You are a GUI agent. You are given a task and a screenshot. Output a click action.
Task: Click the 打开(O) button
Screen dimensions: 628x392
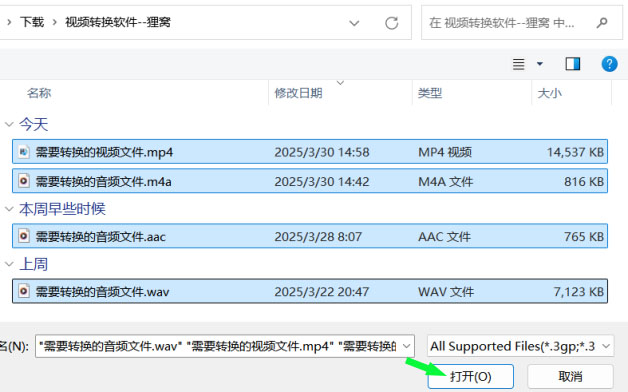pyautogui.click(x=471, y=376)
